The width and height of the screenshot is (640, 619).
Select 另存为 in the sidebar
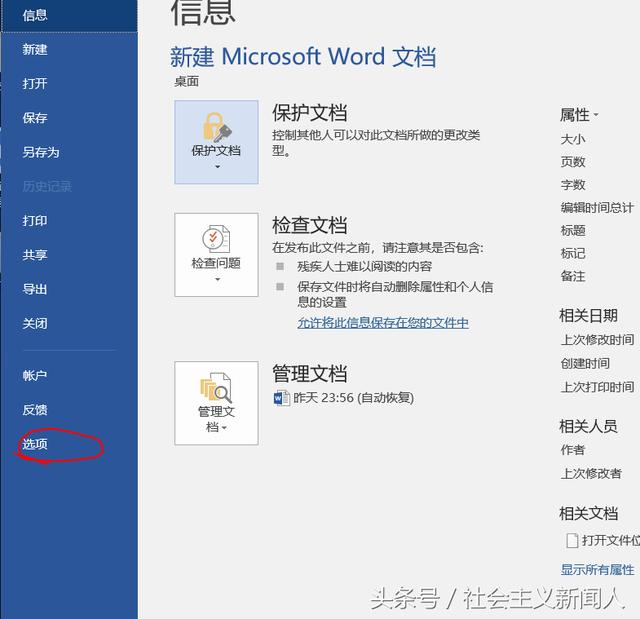pyautogui.click(x=69, y=152)
